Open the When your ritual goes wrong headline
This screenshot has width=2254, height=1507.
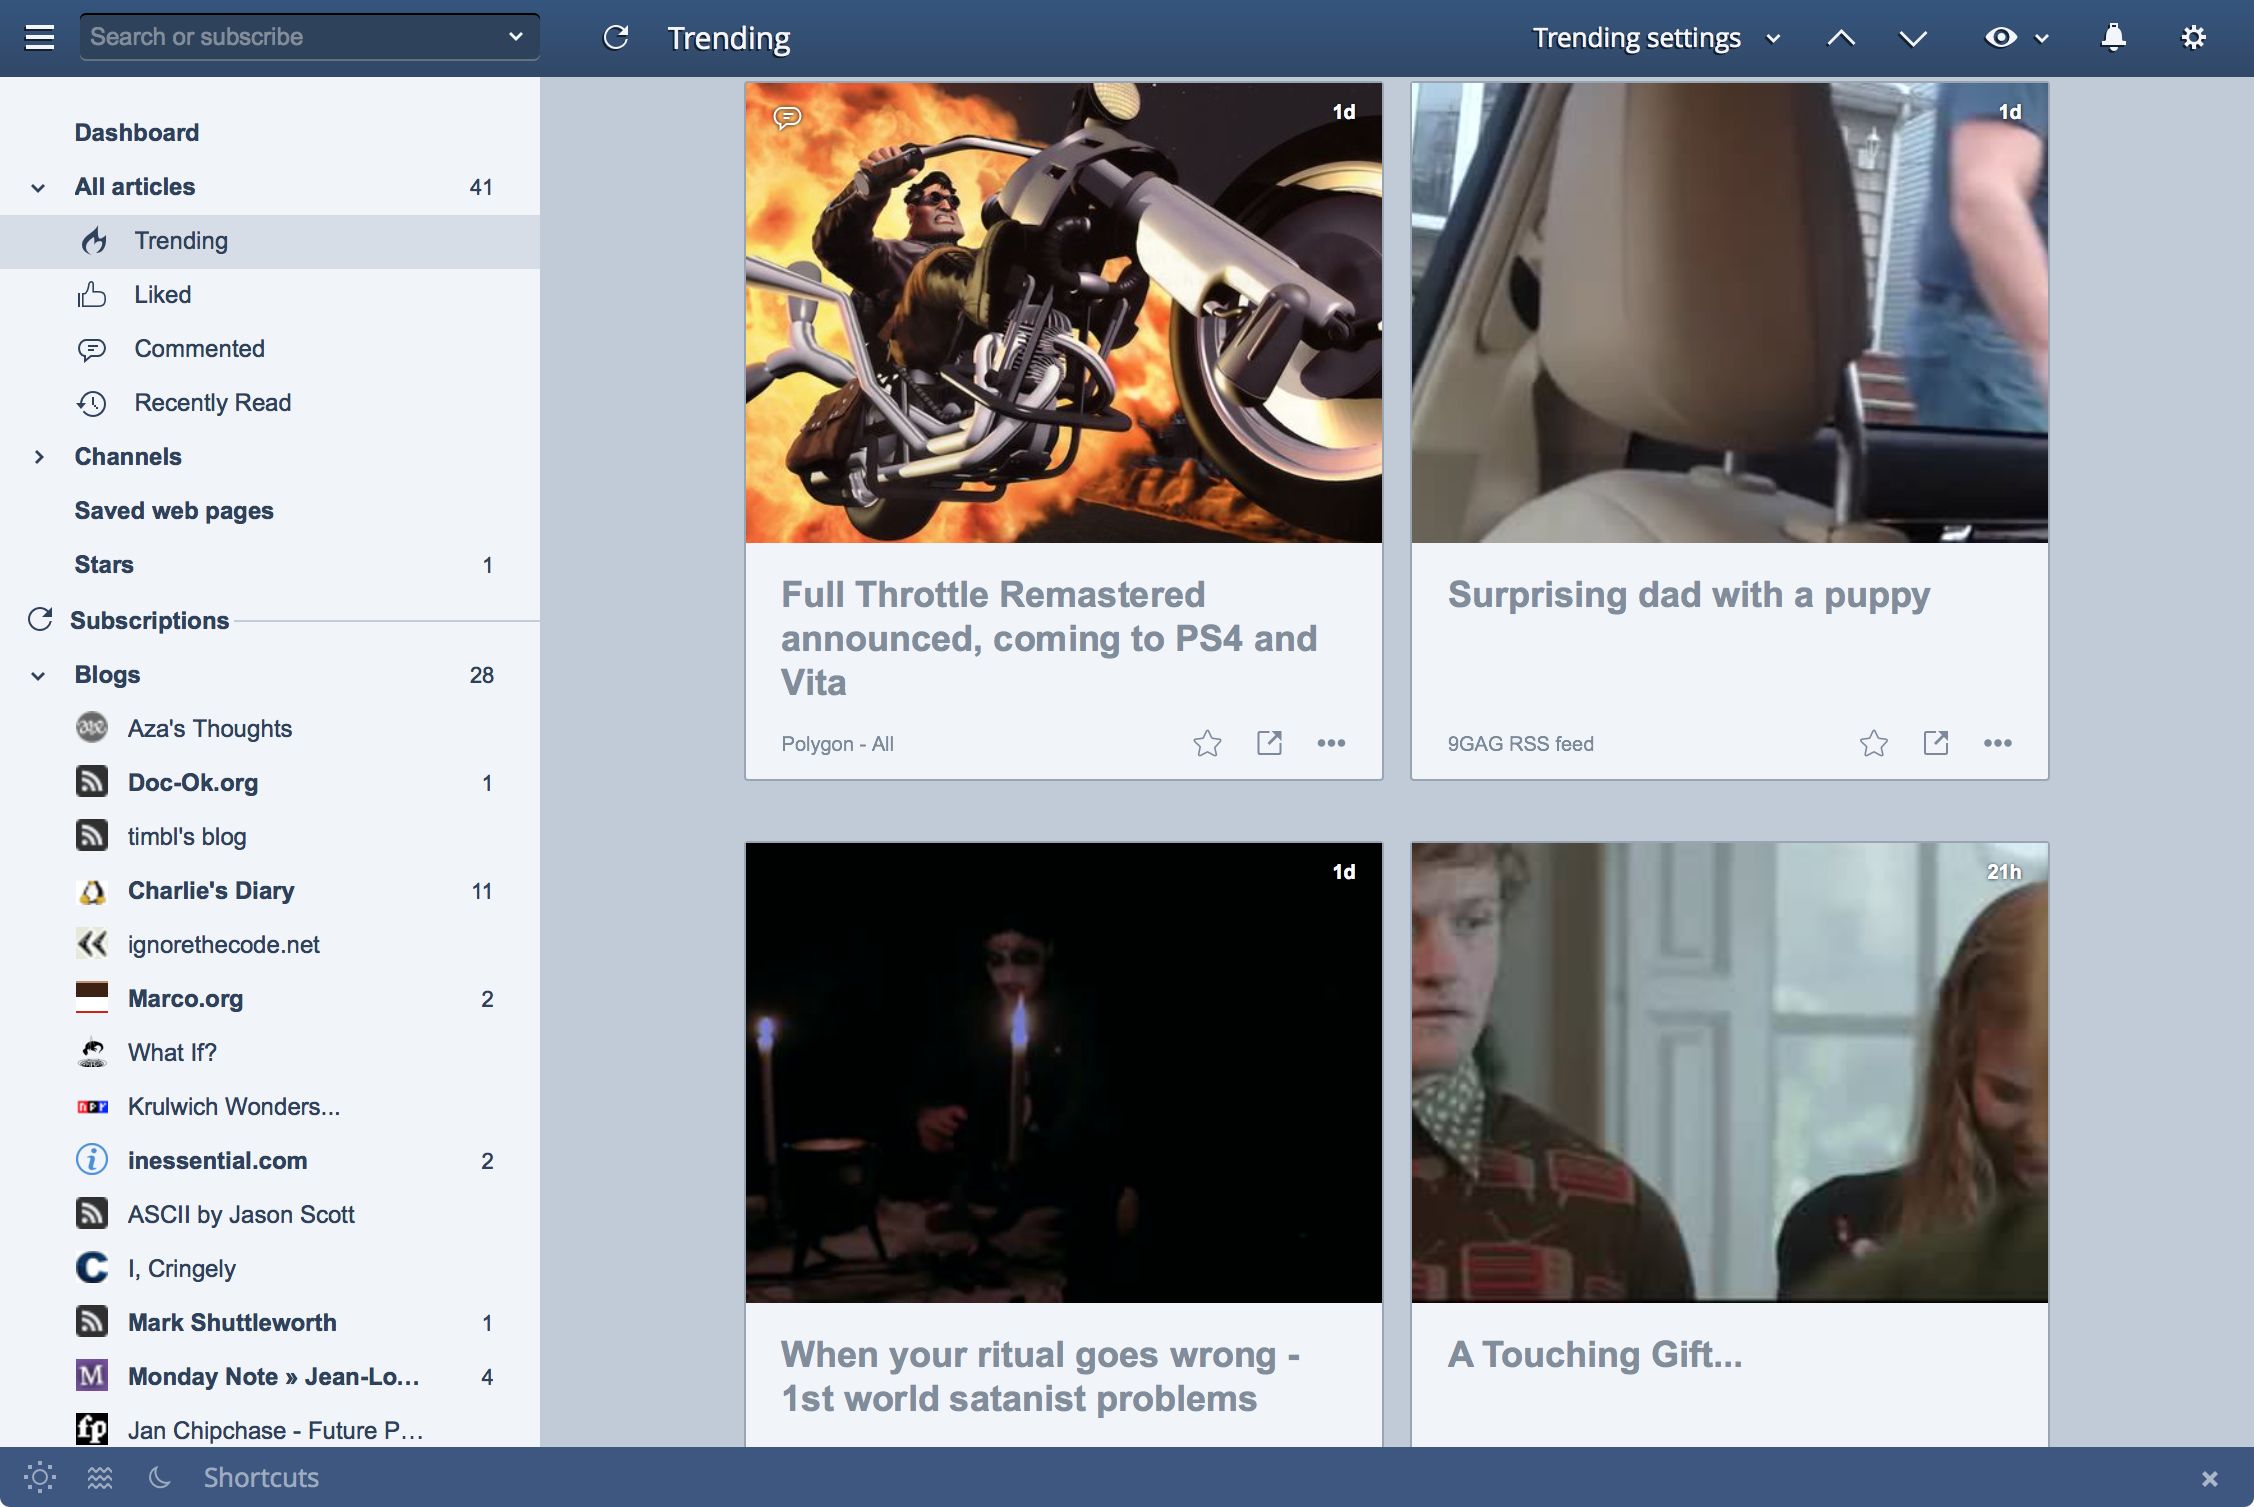click(1040, 1376)
